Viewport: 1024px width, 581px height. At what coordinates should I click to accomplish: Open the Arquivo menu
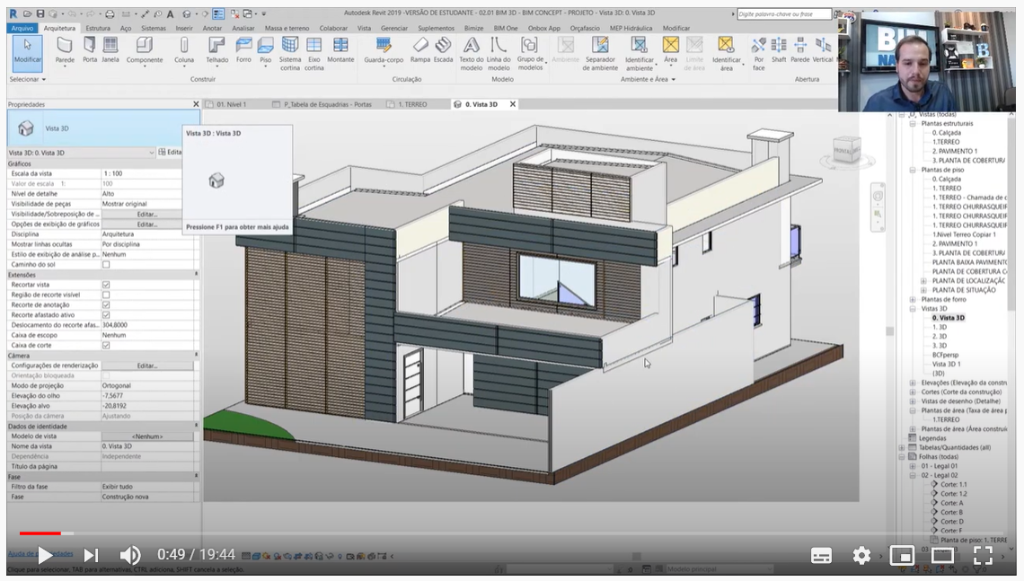(x=22, y=28)
